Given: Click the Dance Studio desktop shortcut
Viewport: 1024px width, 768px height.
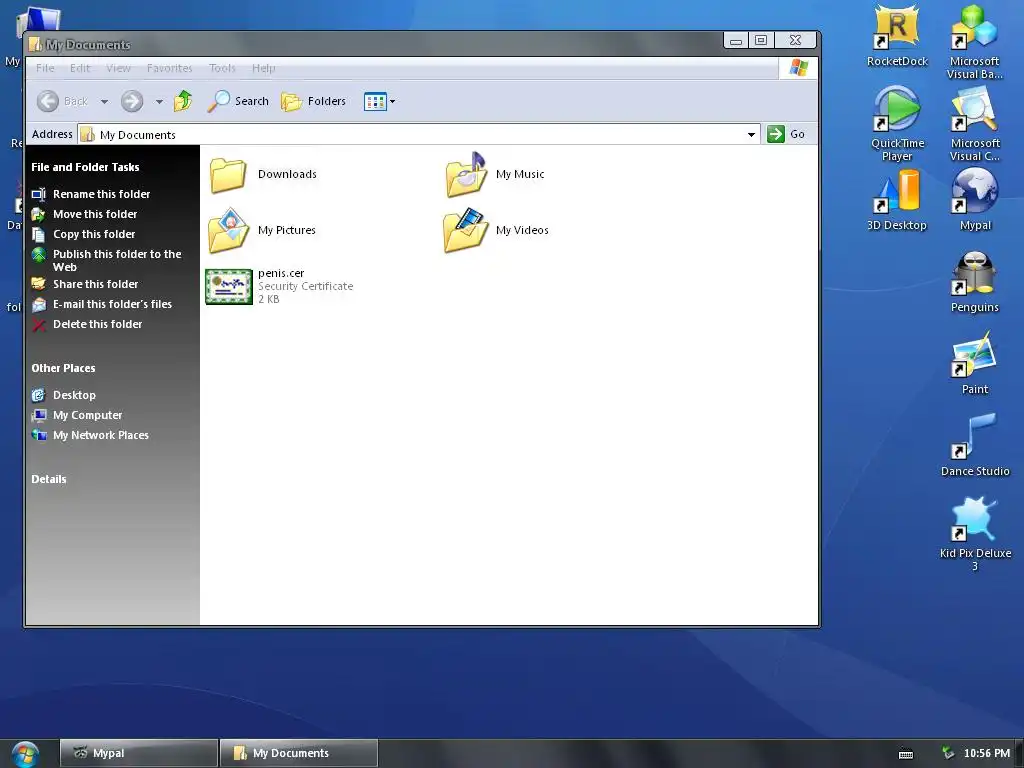Looking at the screenshot, I should 975,445.
